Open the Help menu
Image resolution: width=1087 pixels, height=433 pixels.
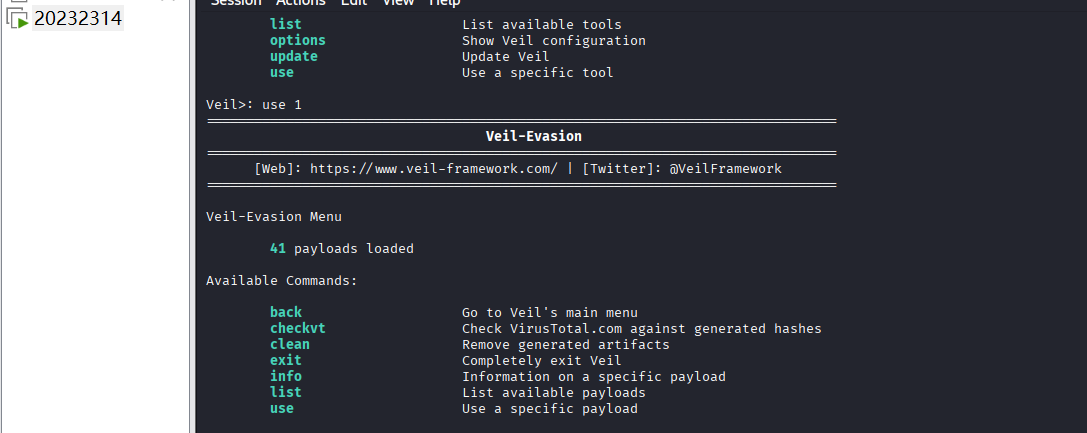(444, 3)
